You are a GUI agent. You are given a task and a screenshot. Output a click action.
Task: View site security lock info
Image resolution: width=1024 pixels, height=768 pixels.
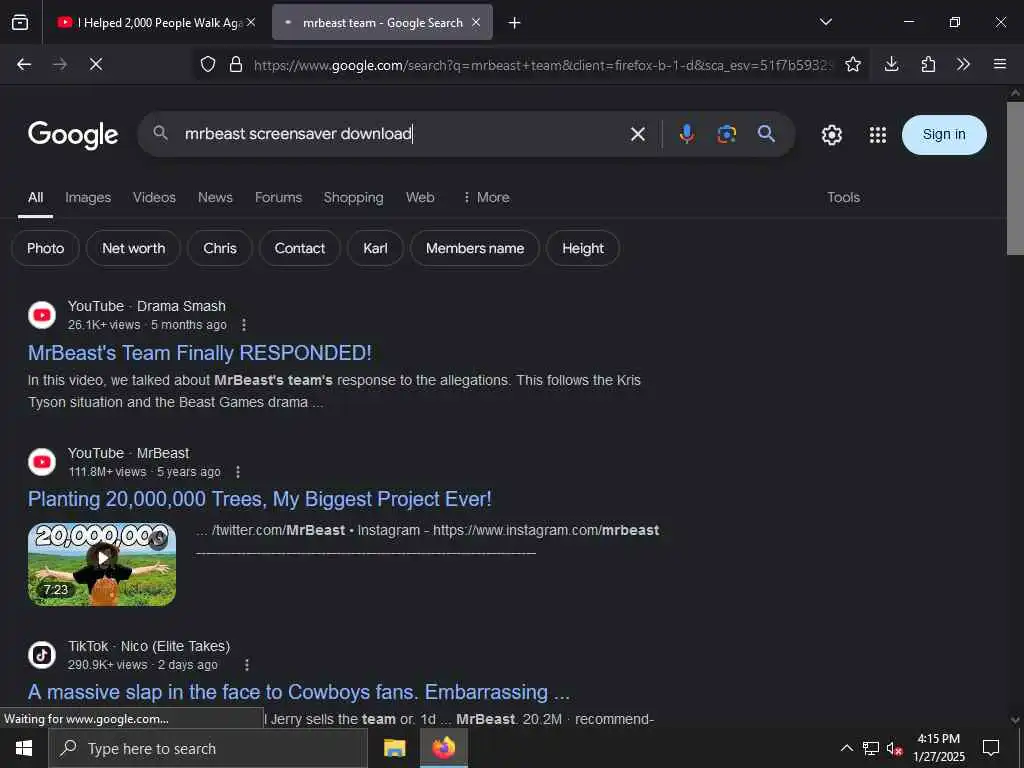pyautogui.click(x=236, y=64)
